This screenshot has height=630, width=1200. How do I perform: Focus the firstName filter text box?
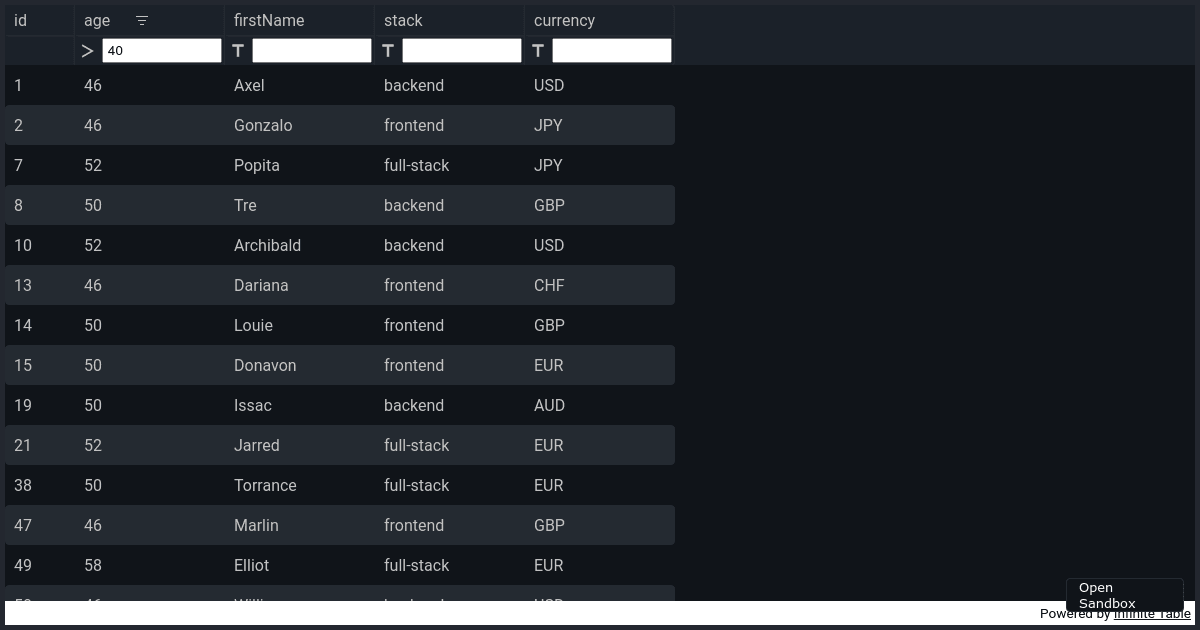[x=312, y=50]
